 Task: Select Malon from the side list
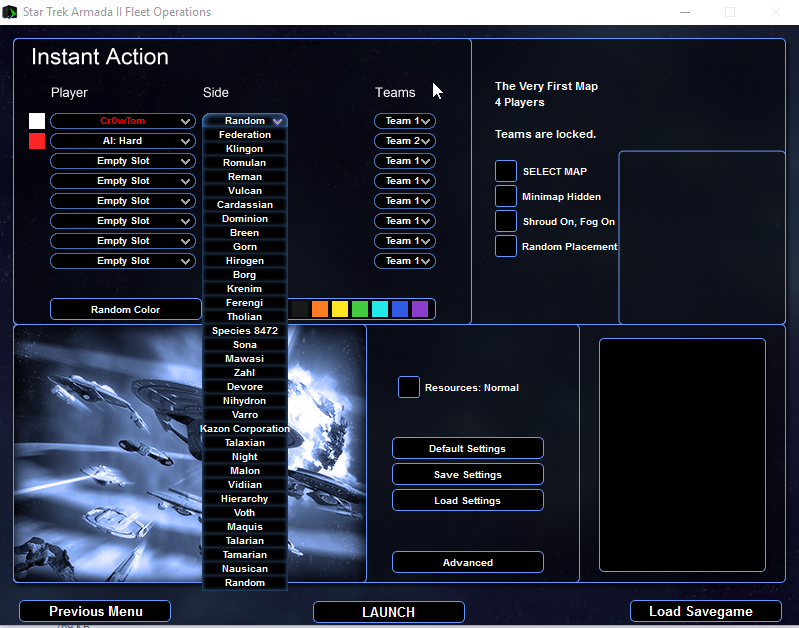tap(245, 471)
